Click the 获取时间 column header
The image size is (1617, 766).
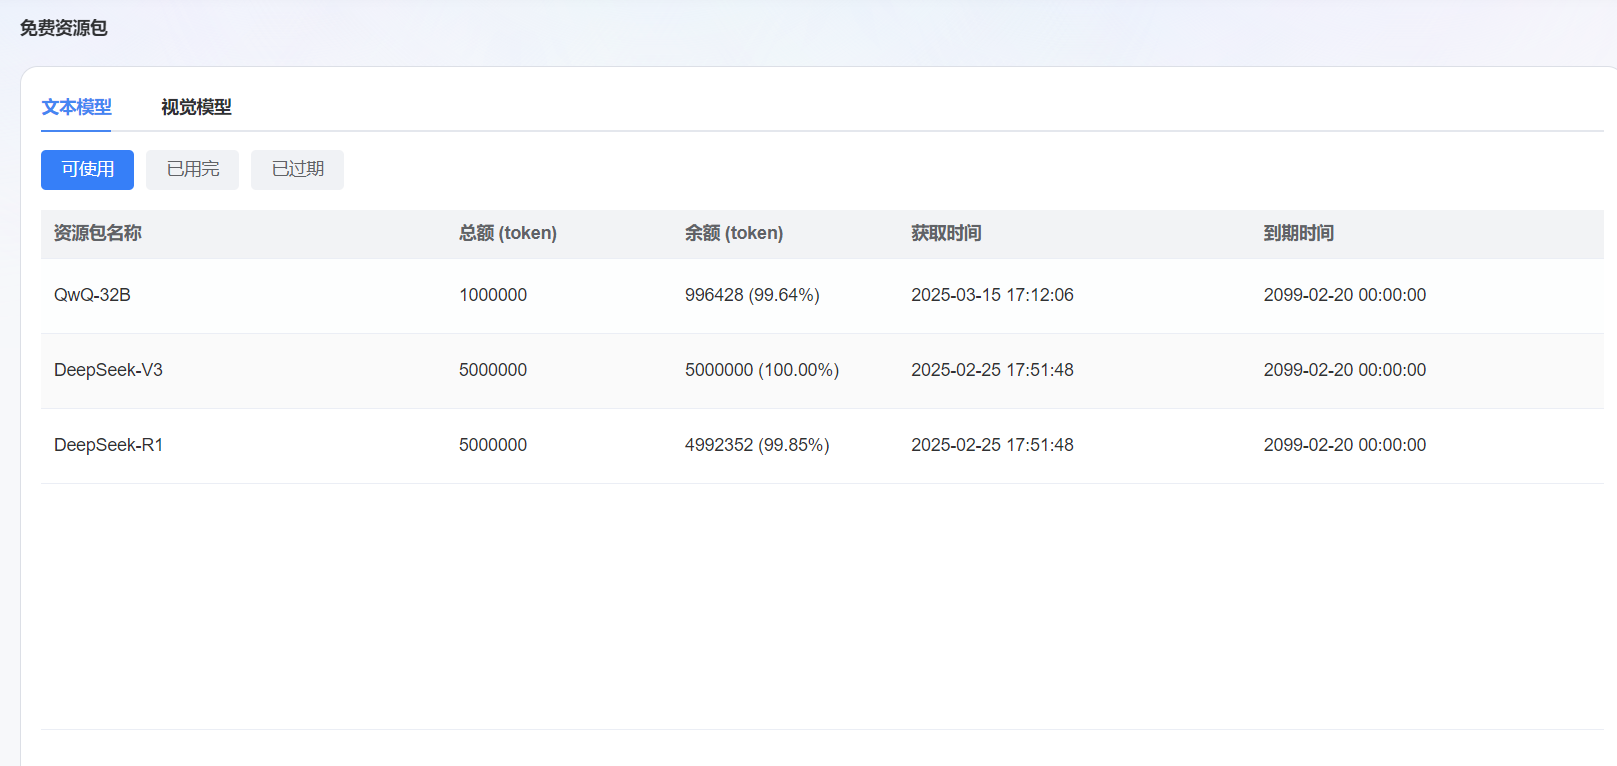click(x=946, y=233)
